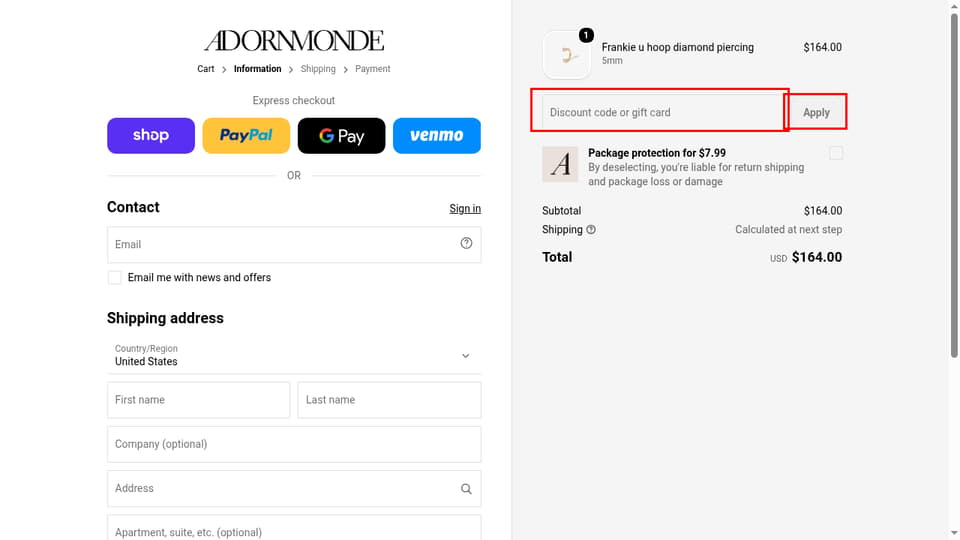Screen dimensions: 960x540
Task: Check out with Google Pay
Action: [342, 135]
